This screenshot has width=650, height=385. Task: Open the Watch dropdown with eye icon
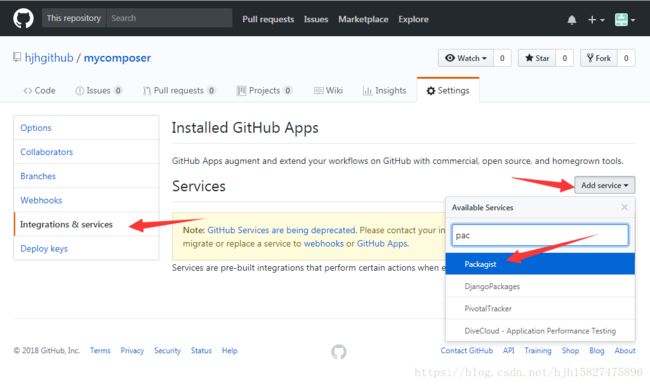click(466, 58)
